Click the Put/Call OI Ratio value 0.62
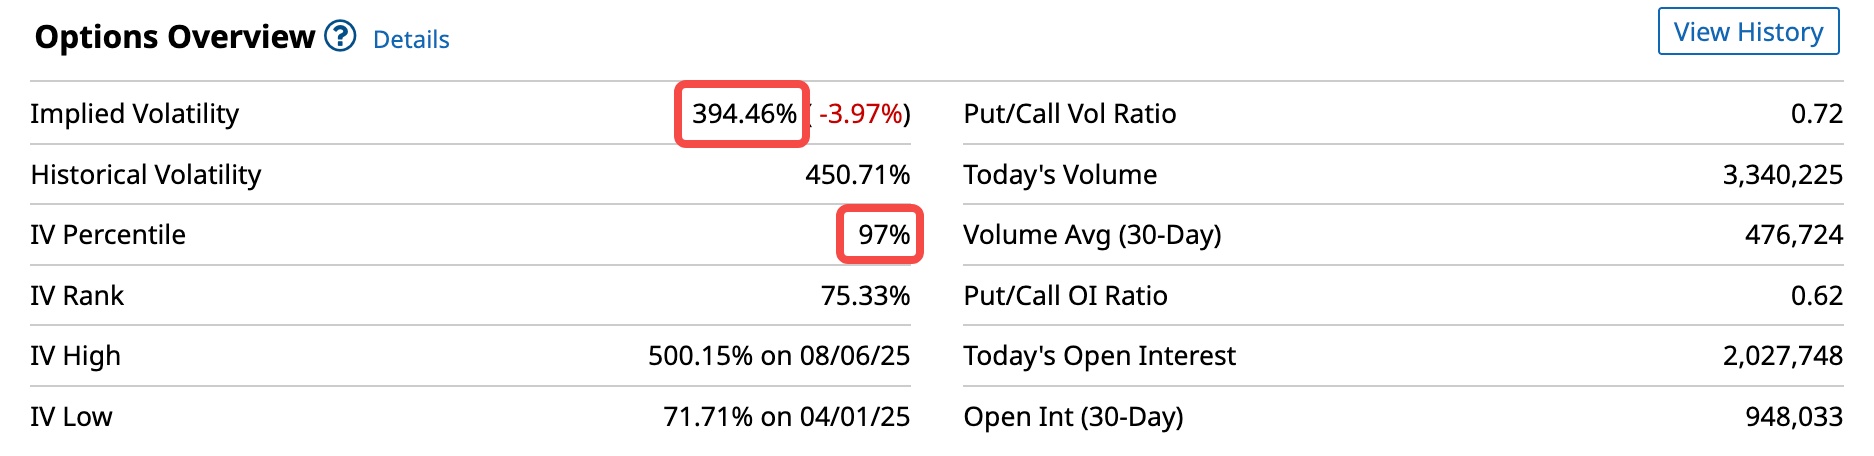Image resolution: width=1874 pixels, height=456 pixels. (x=1817, y=296)
